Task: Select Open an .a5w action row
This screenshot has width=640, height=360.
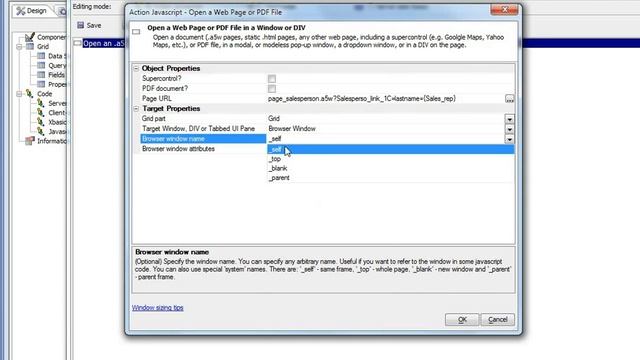Action: [x=103, y=43]
